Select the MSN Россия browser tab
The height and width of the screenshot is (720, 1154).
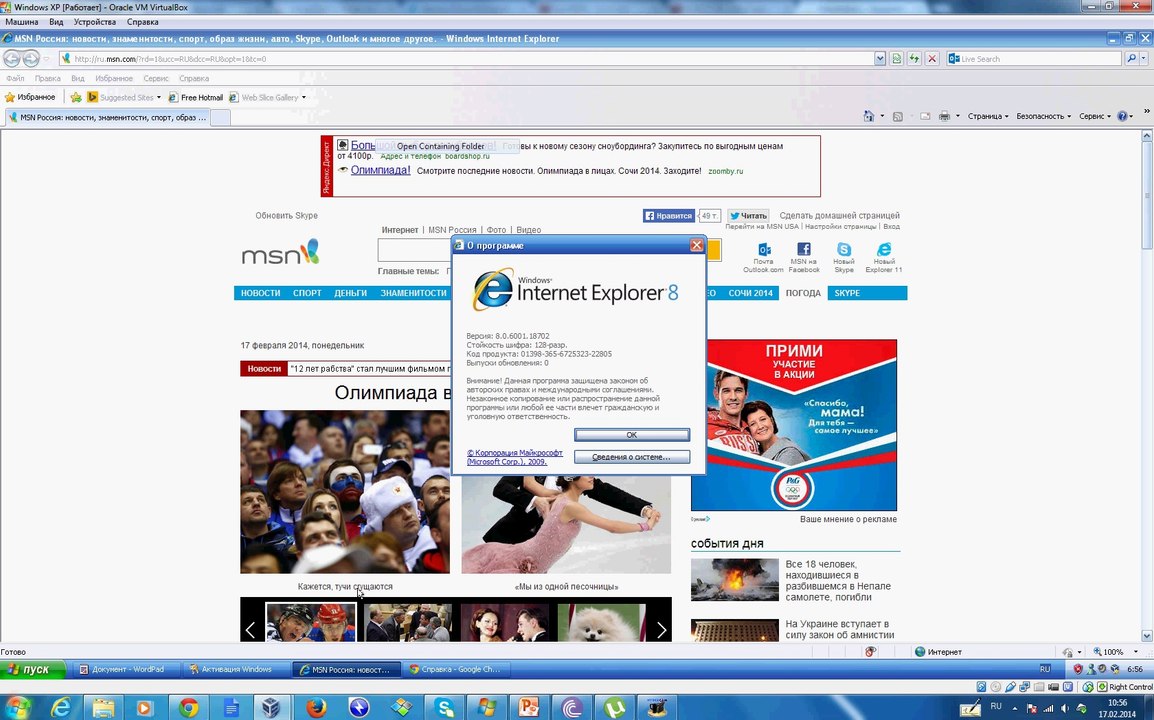pyautogui.click(x=107, y=117)
